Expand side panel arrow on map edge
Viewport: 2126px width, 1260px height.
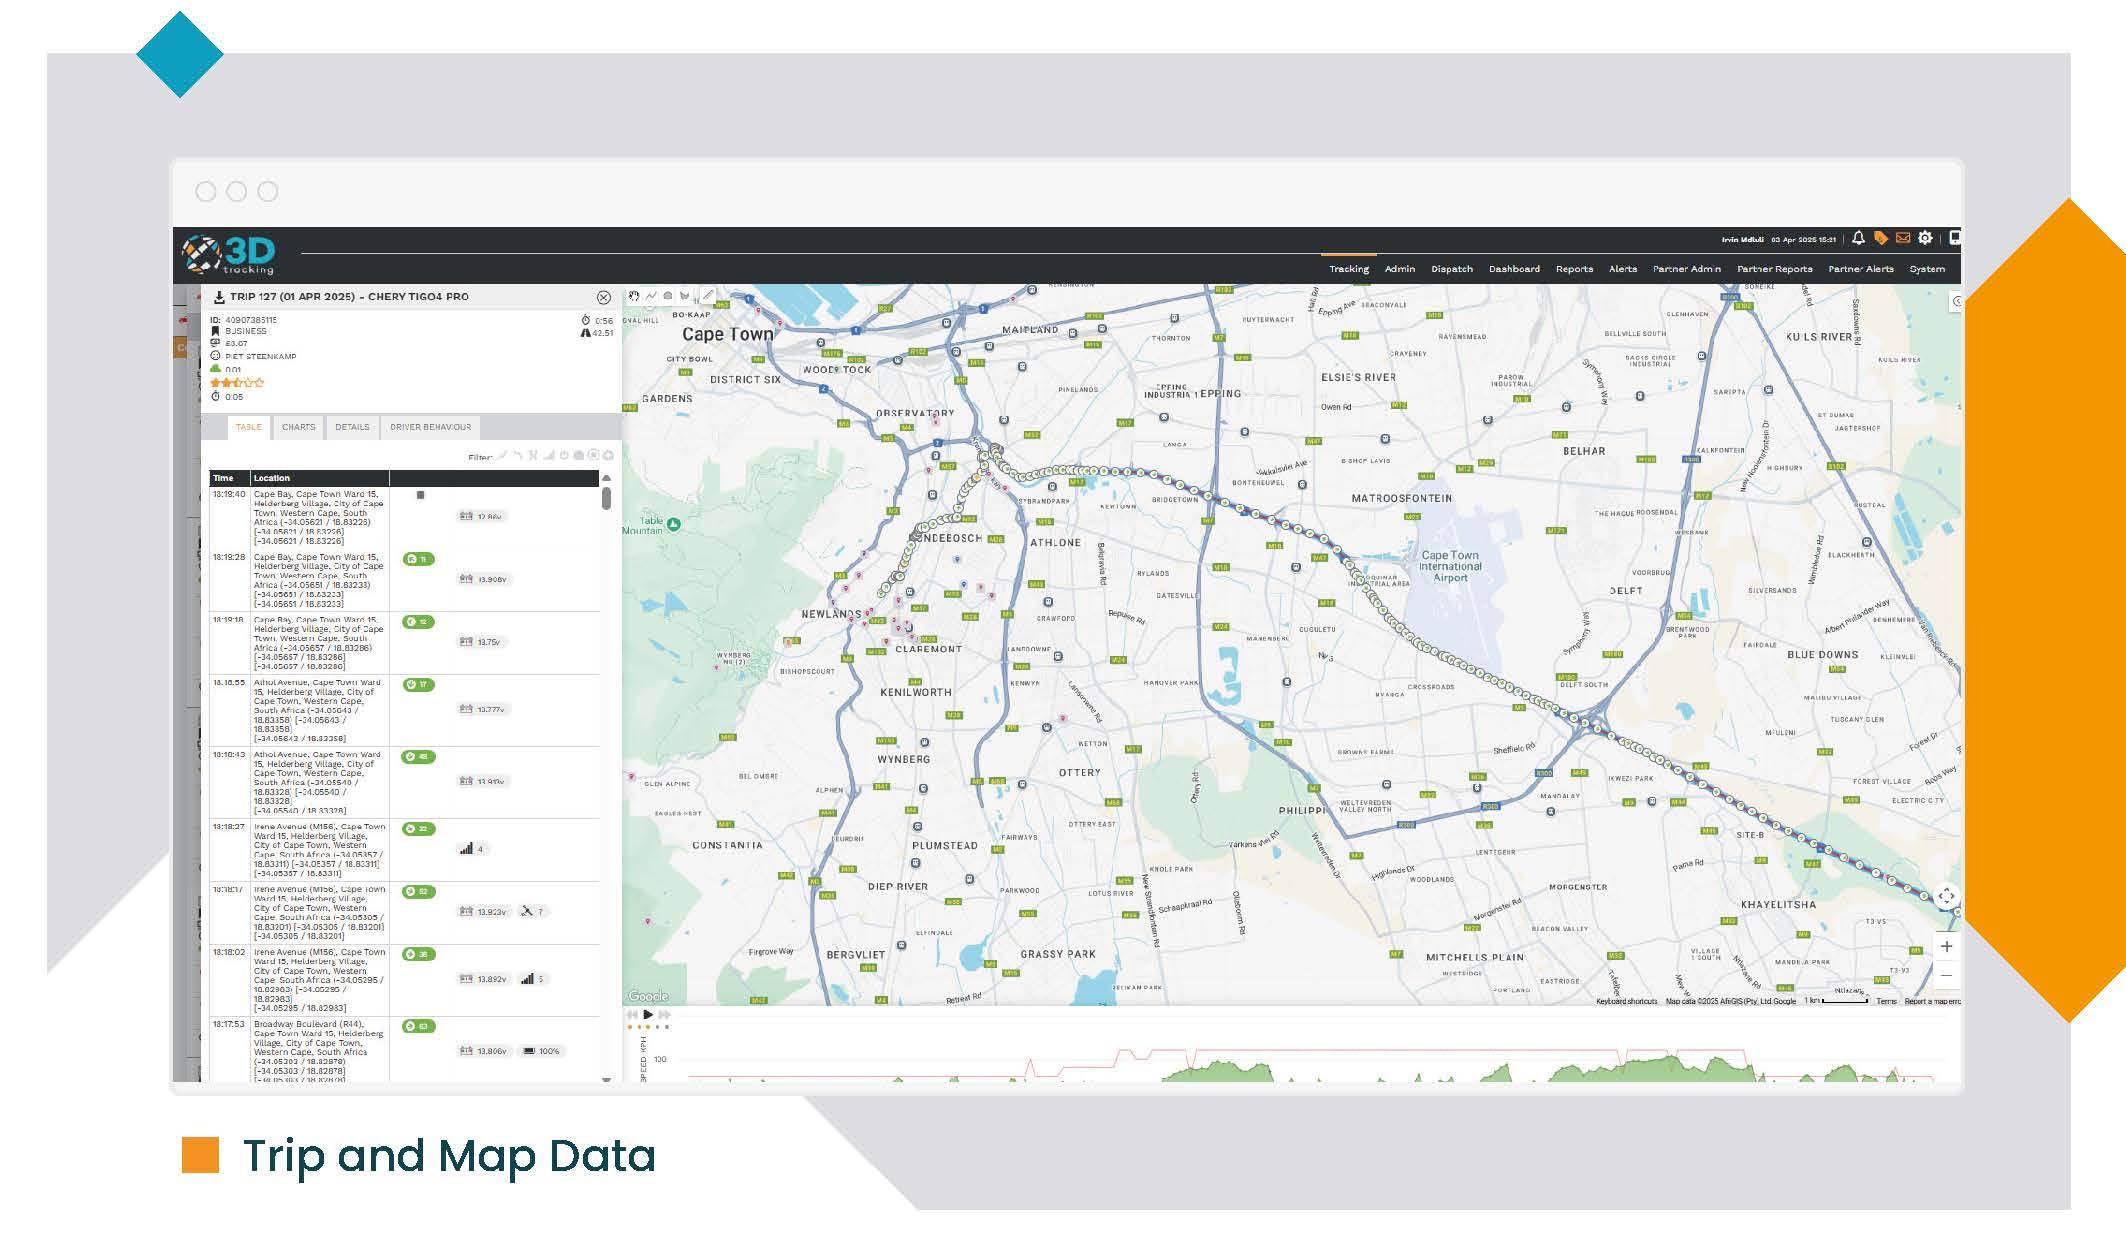tap(1956, 301)
